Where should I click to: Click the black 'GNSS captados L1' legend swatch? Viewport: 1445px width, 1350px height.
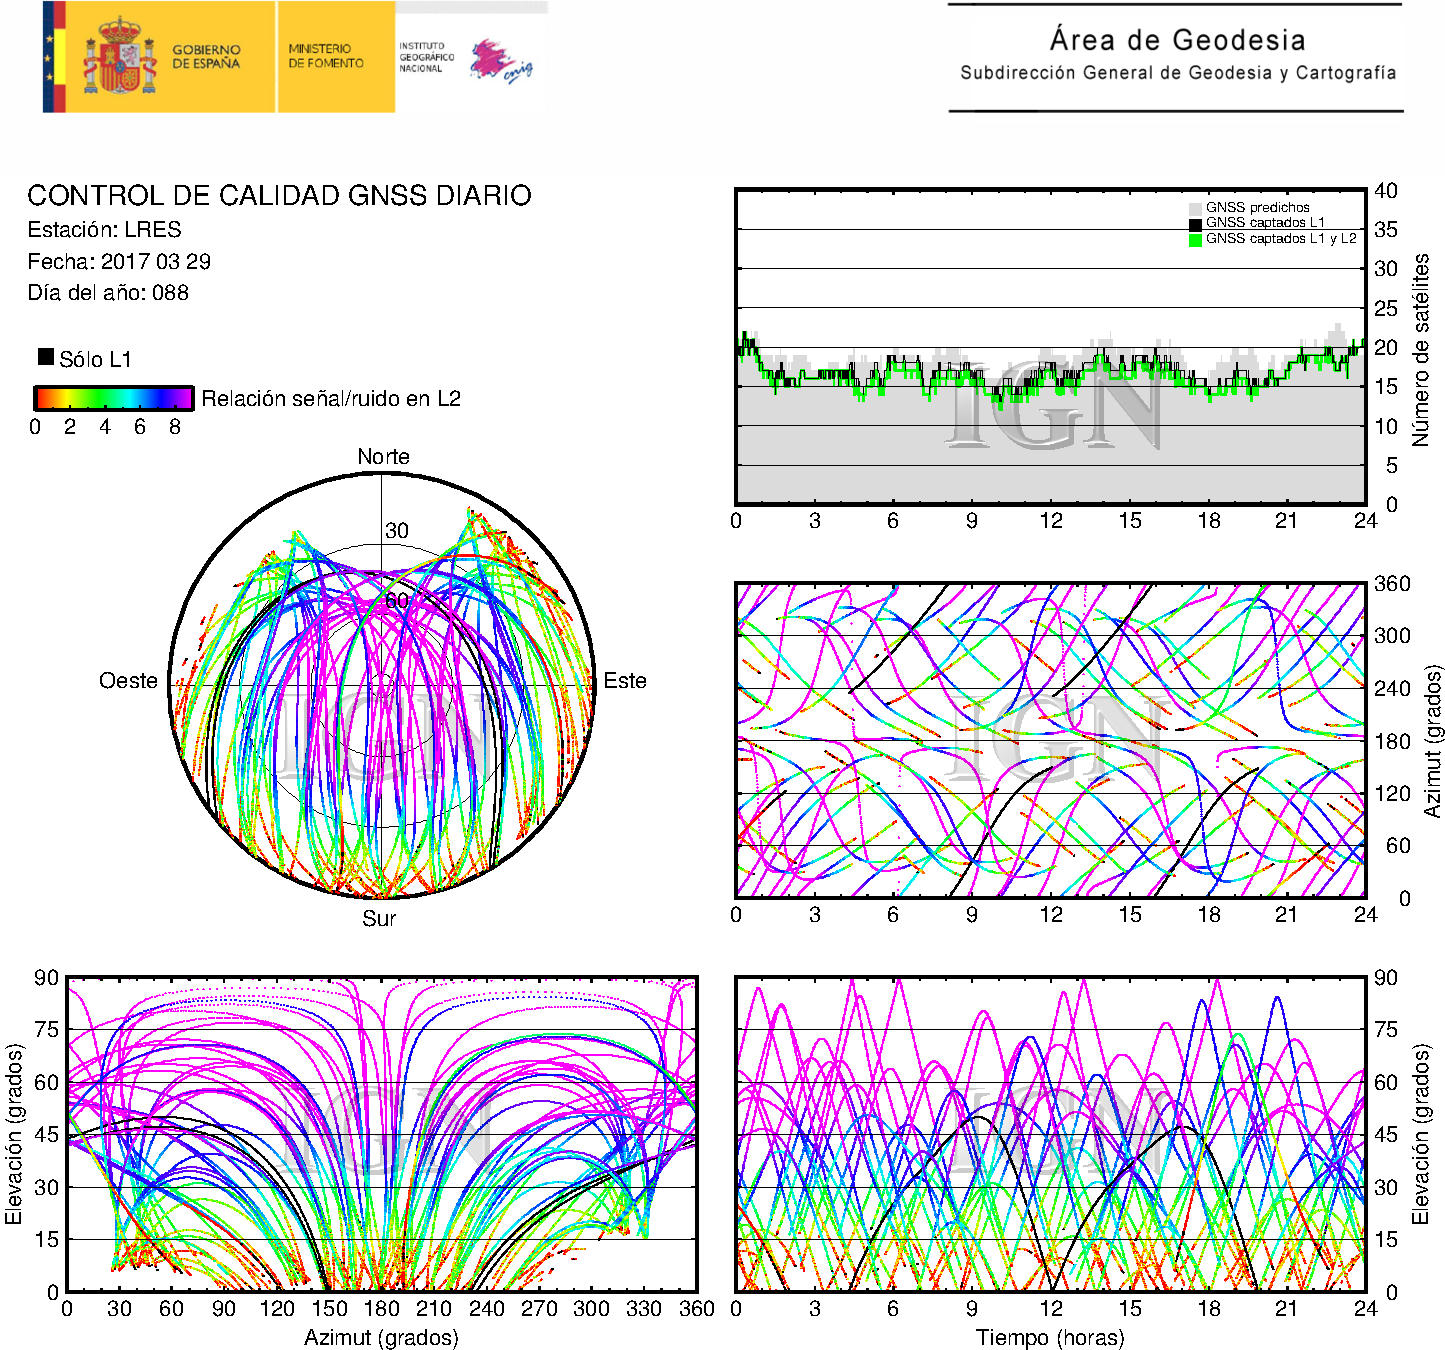(1195, 224)
